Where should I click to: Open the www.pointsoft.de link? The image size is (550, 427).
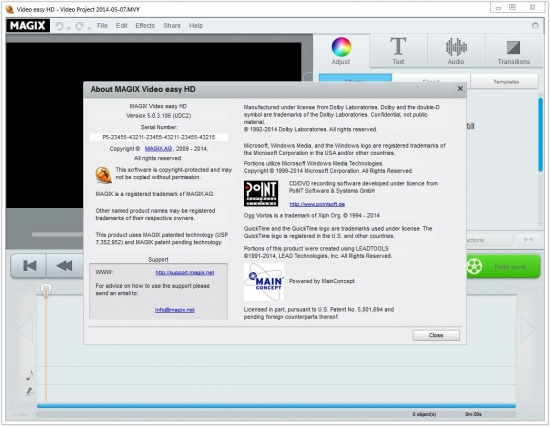[317, 204]
